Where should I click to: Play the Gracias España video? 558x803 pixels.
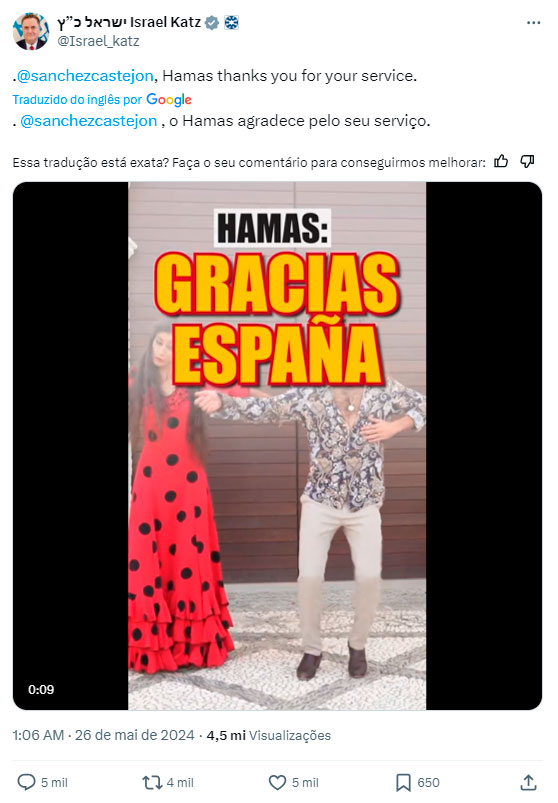(277, 446)
